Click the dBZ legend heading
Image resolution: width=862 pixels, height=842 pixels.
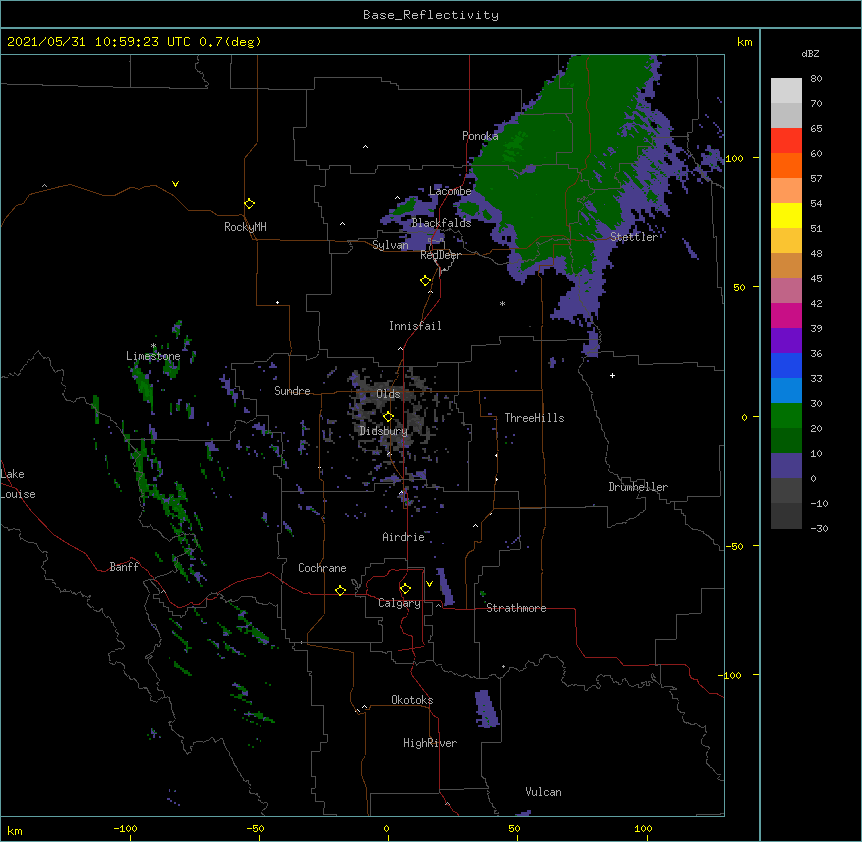pos(810,54)
